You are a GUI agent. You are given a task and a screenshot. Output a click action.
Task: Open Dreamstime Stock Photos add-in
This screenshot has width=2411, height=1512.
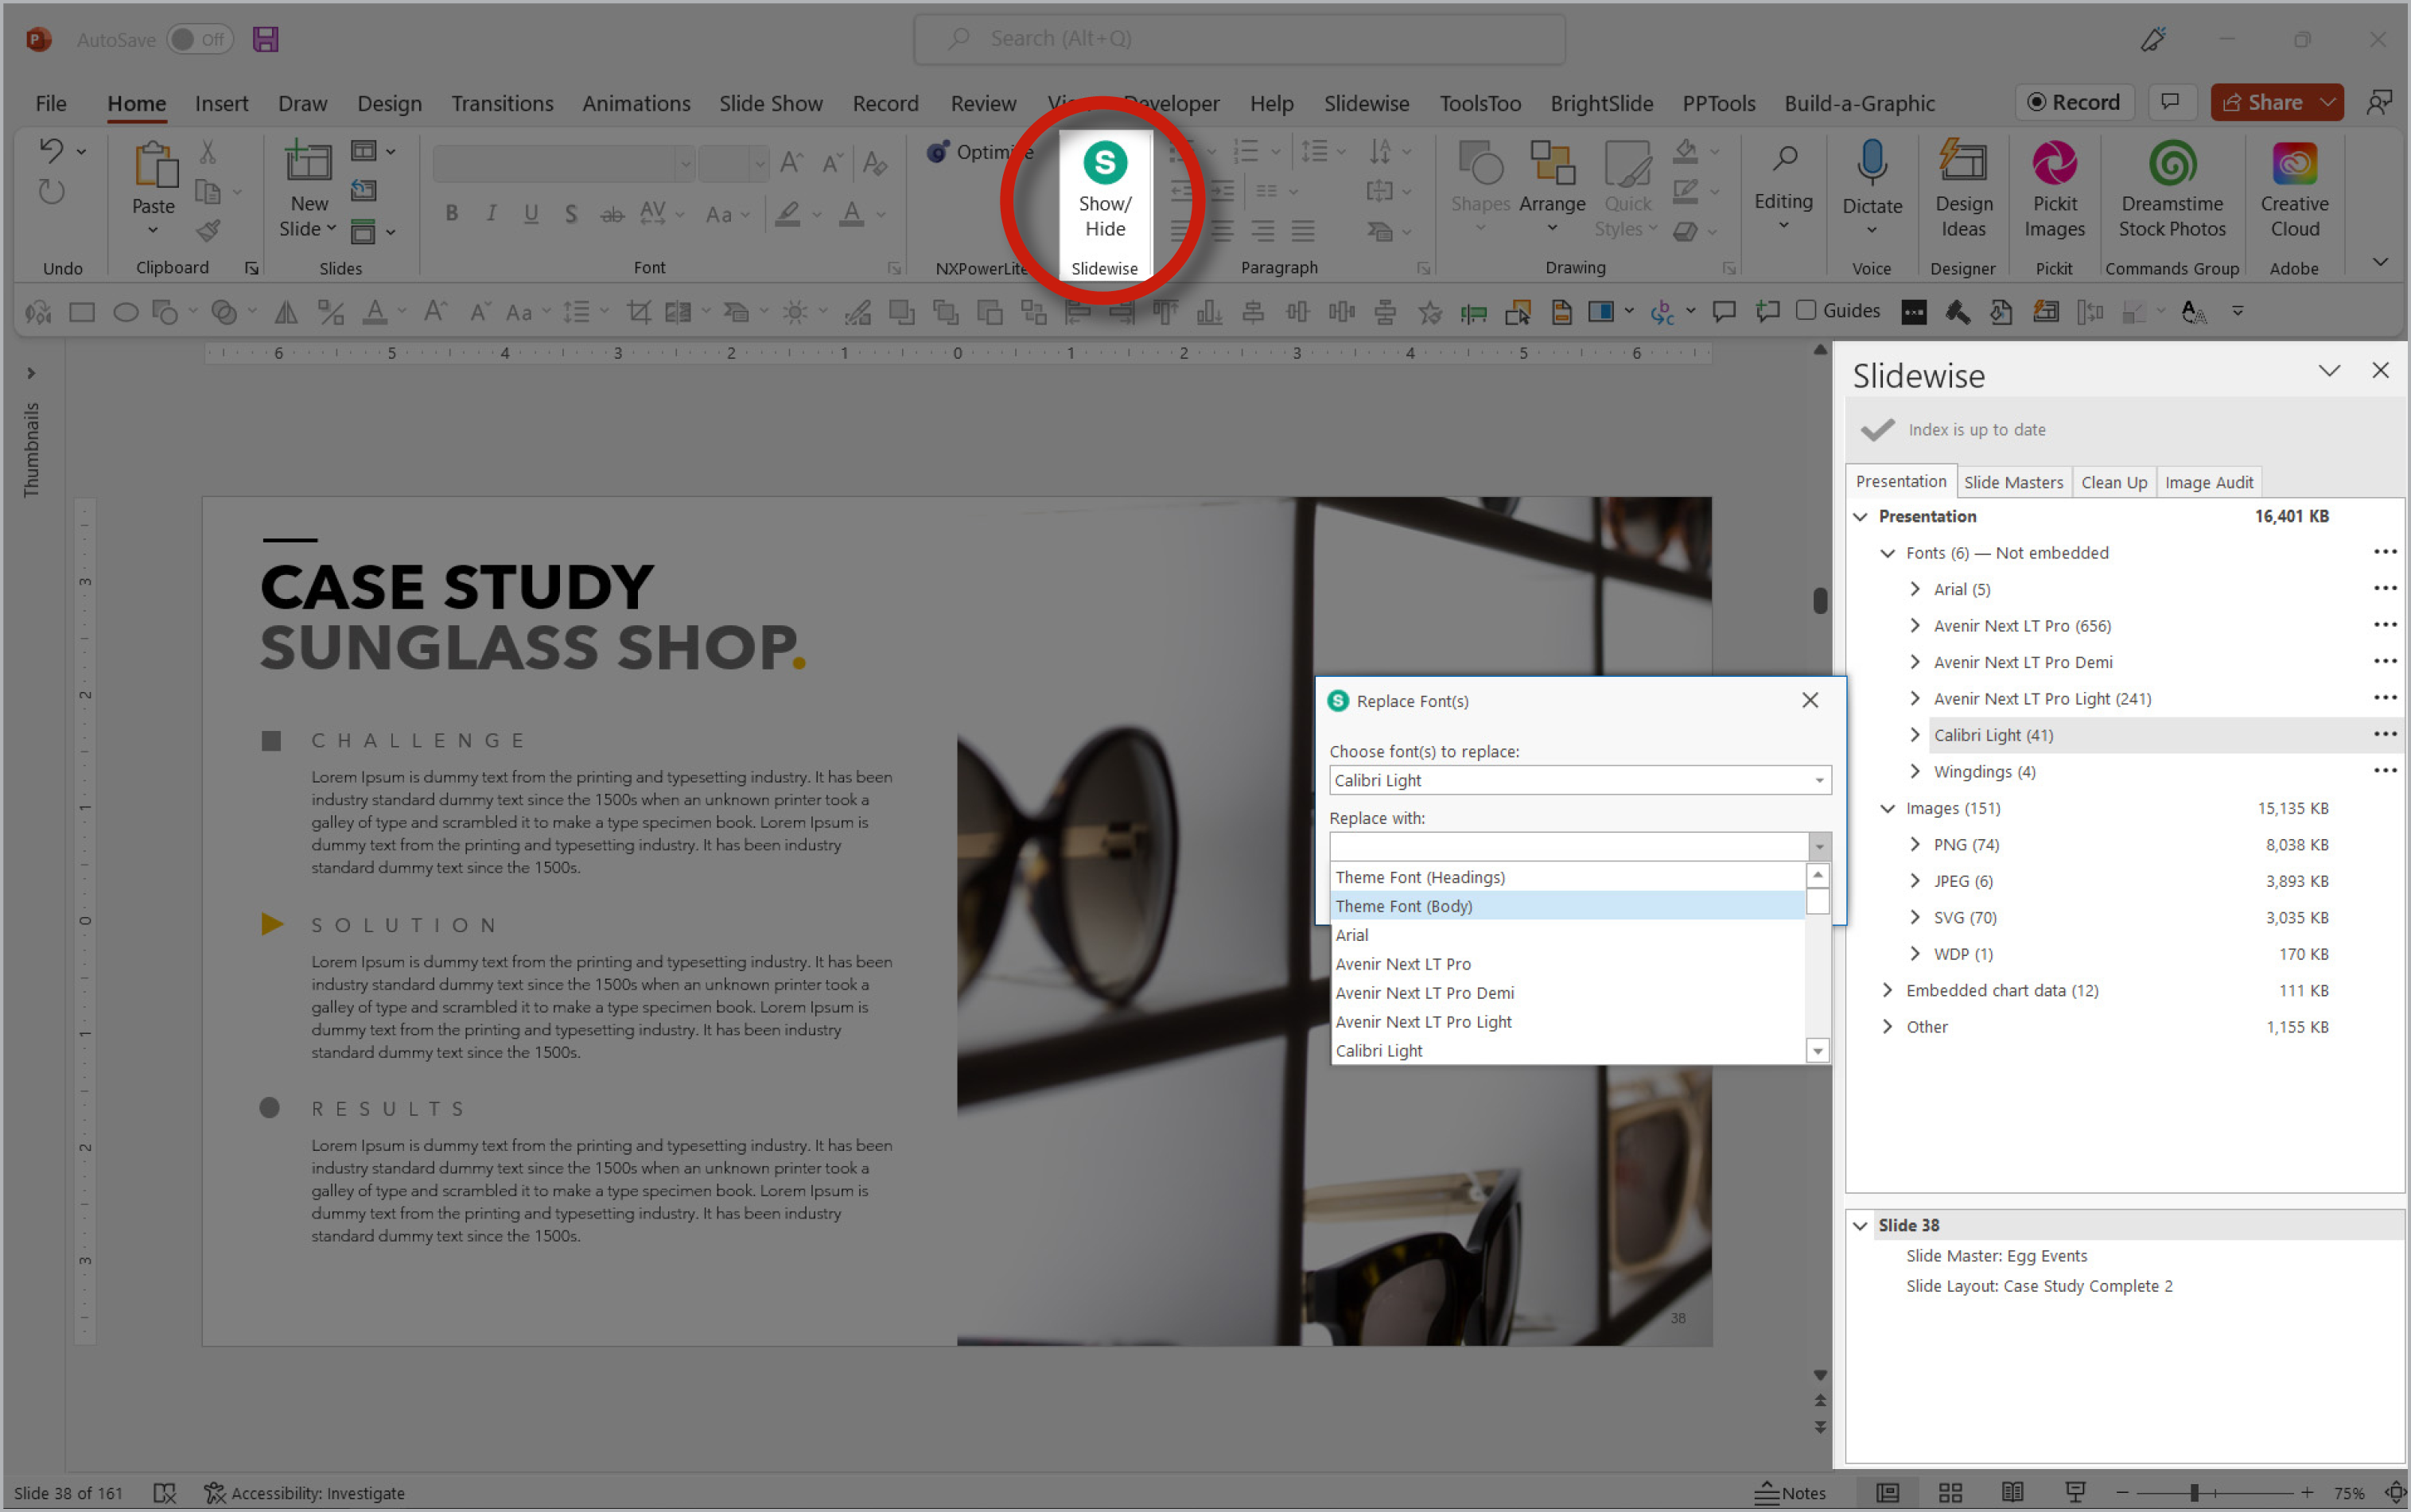(2172, 190)
